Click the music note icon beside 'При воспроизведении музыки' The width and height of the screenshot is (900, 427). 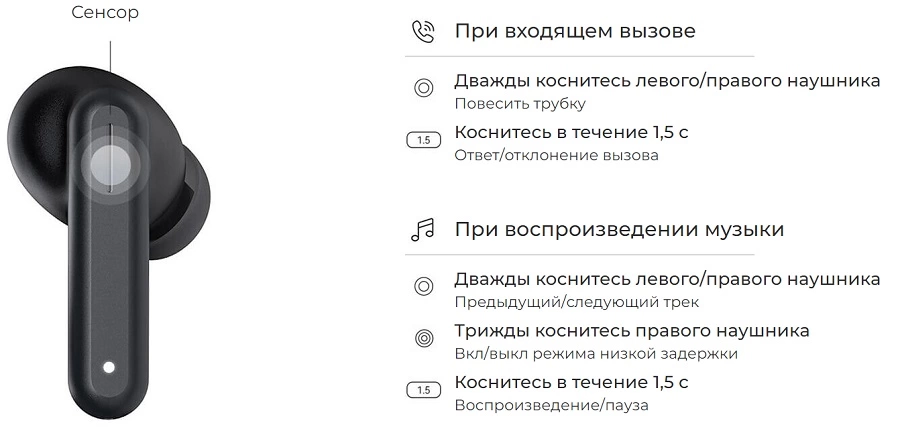[423, 230]
